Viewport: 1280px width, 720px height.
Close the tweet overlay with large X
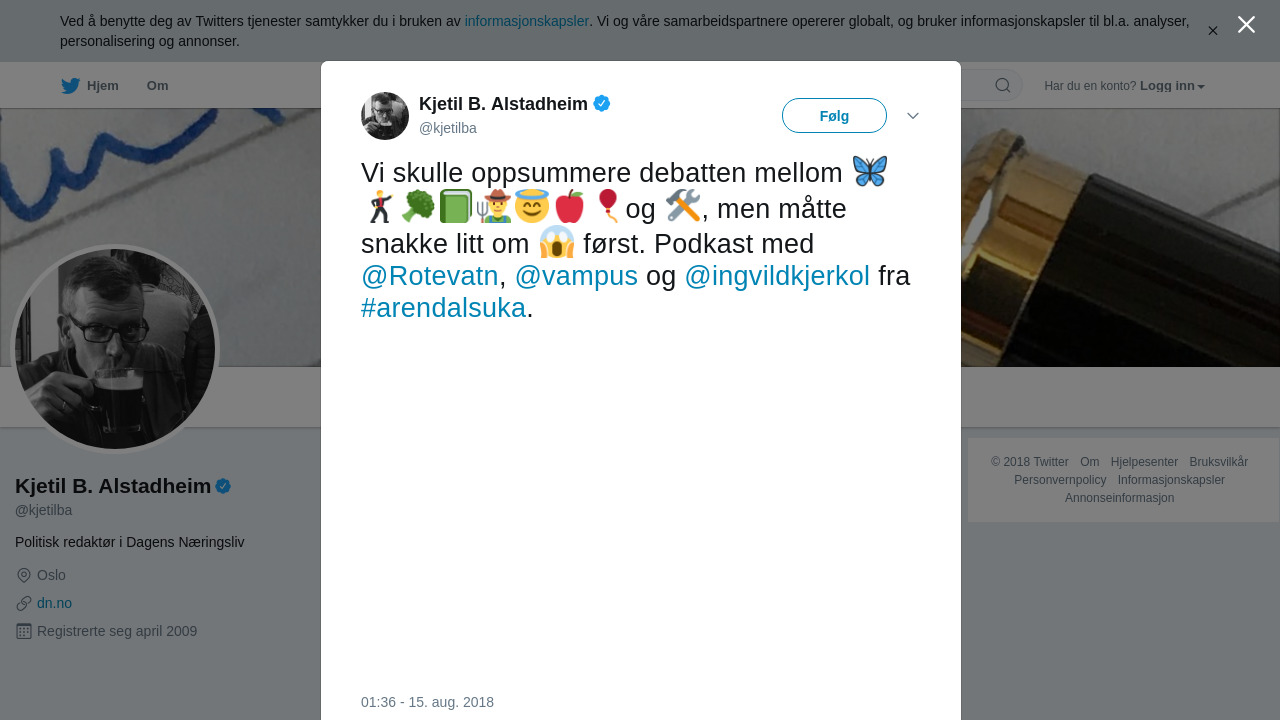1246,25
